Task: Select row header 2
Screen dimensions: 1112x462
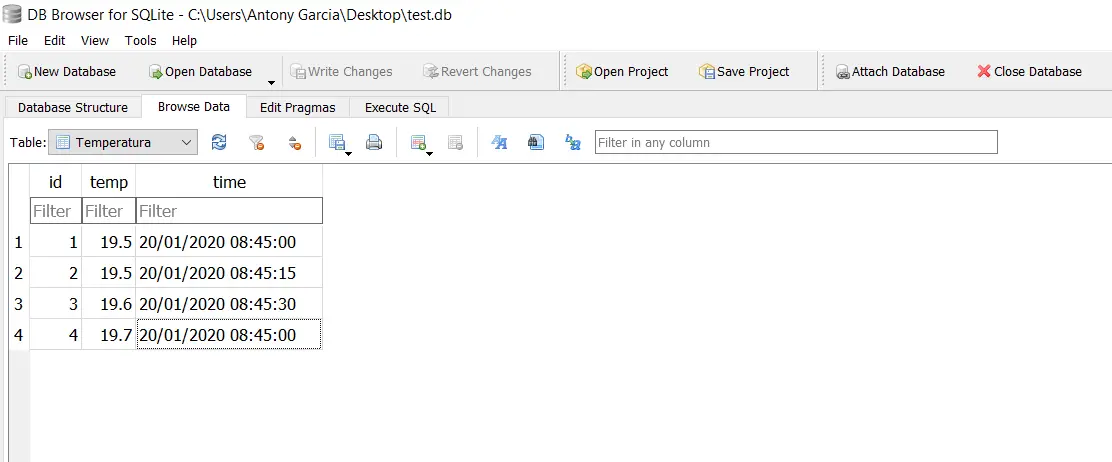Action: tap(18, 273)
